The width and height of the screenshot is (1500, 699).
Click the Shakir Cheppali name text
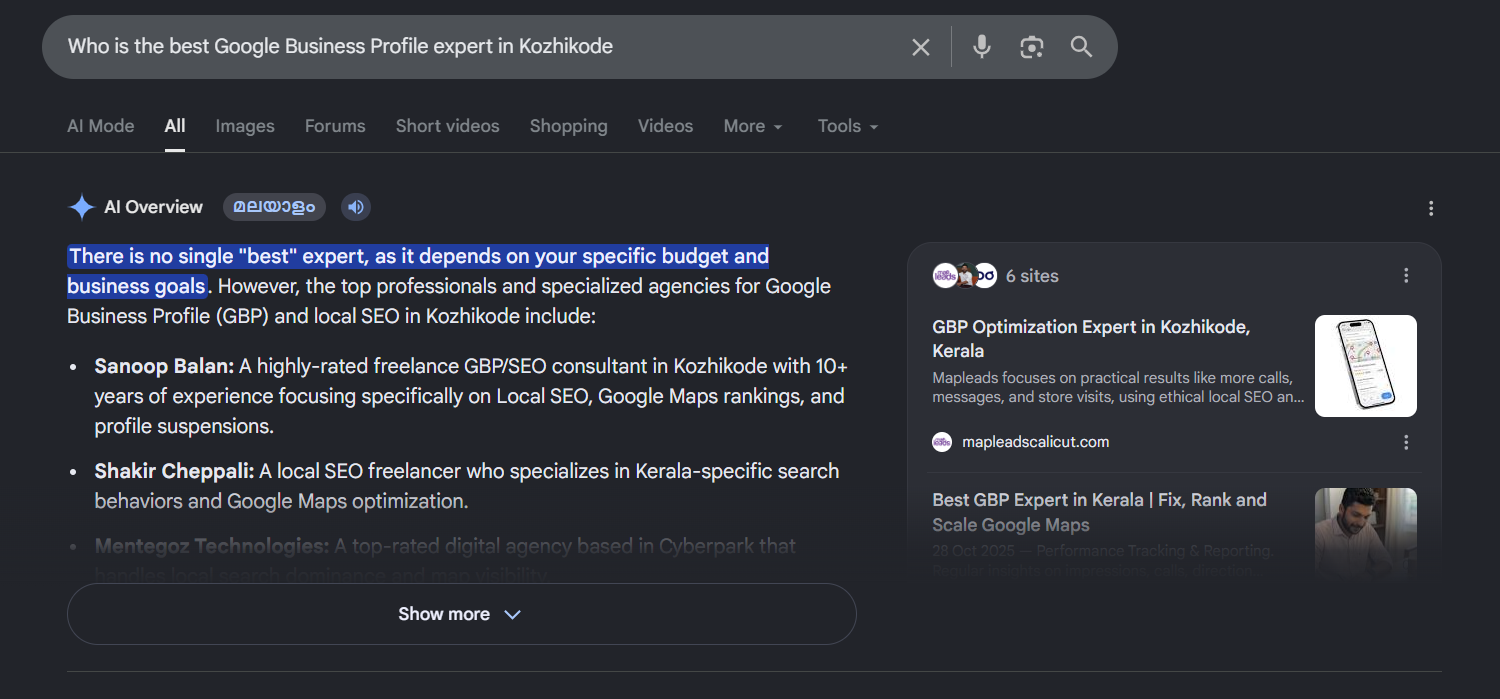(175, 471)
